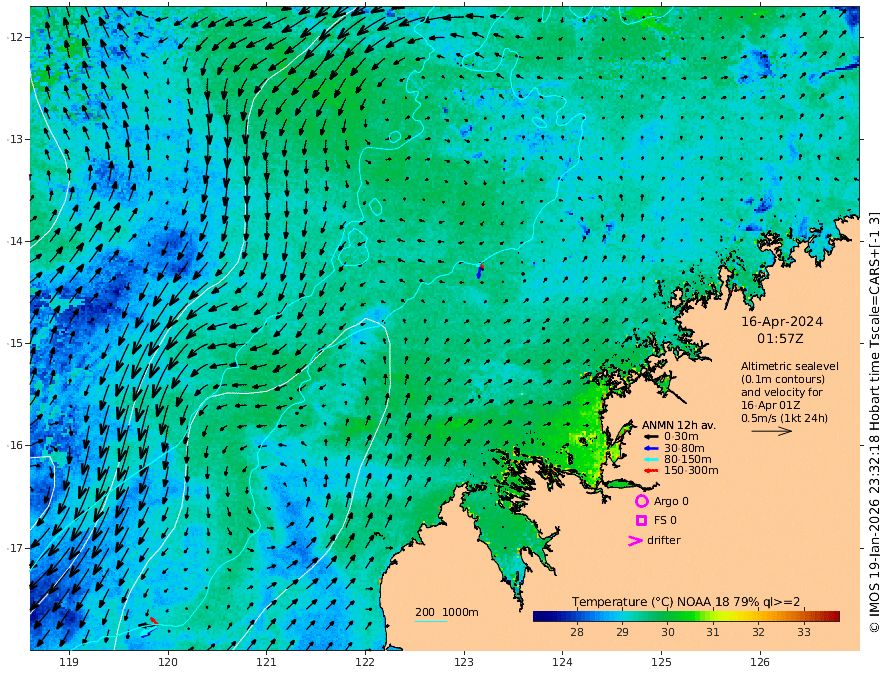Click the black 0-30m arrow legend symbol
This screenshot has width=880, height=680.
coord(651,437)
